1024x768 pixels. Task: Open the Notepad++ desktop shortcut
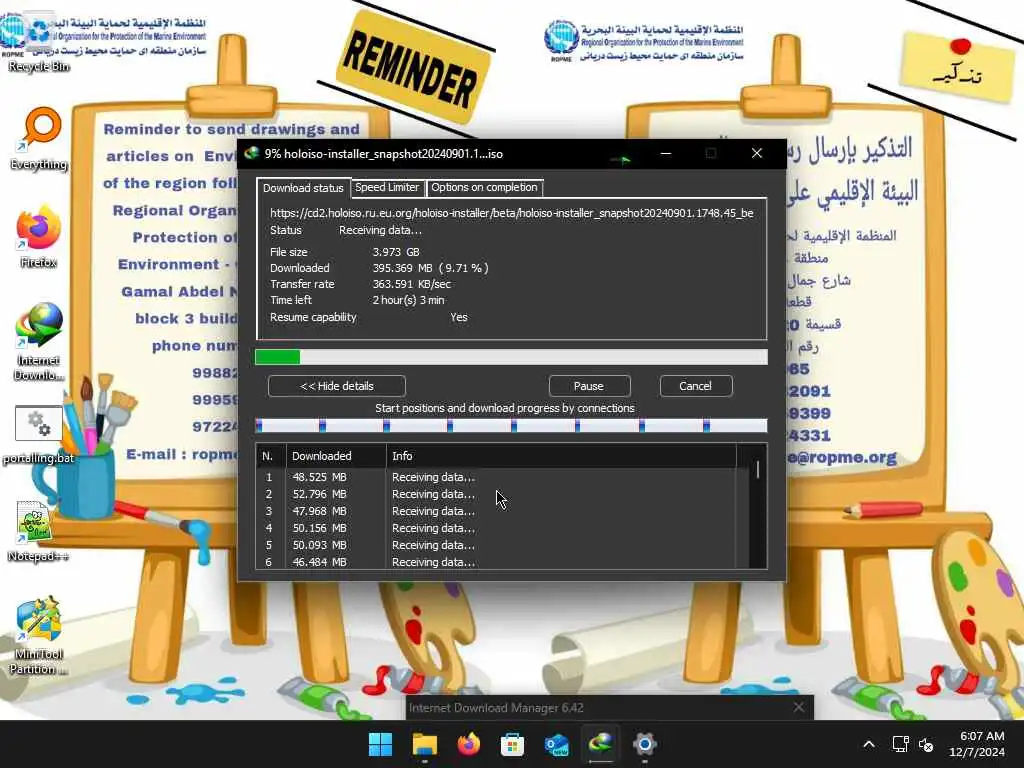38,531
